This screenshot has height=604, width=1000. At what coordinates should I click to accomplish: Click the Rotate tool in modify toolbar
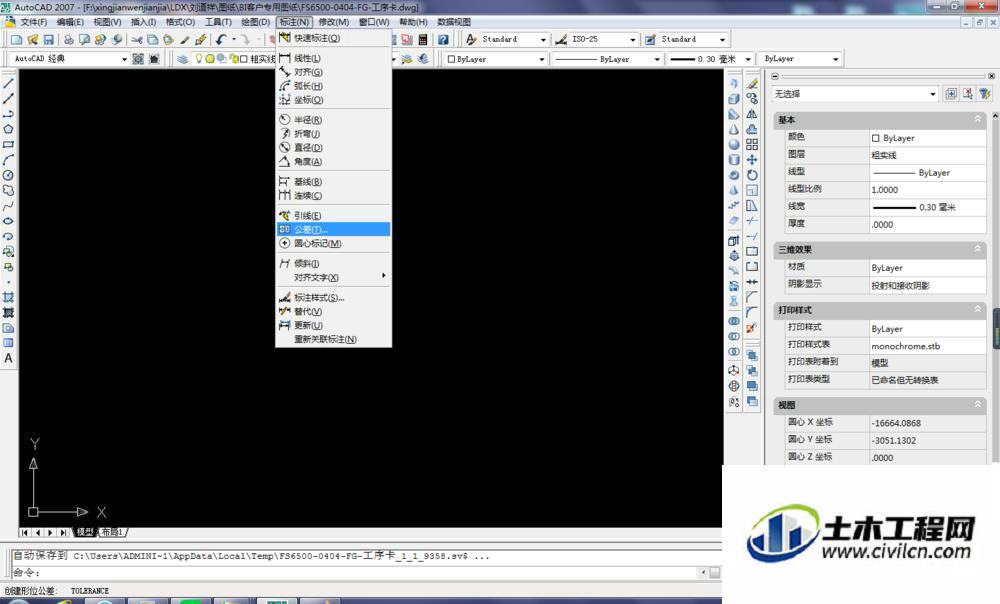click(x=753, y=175)
